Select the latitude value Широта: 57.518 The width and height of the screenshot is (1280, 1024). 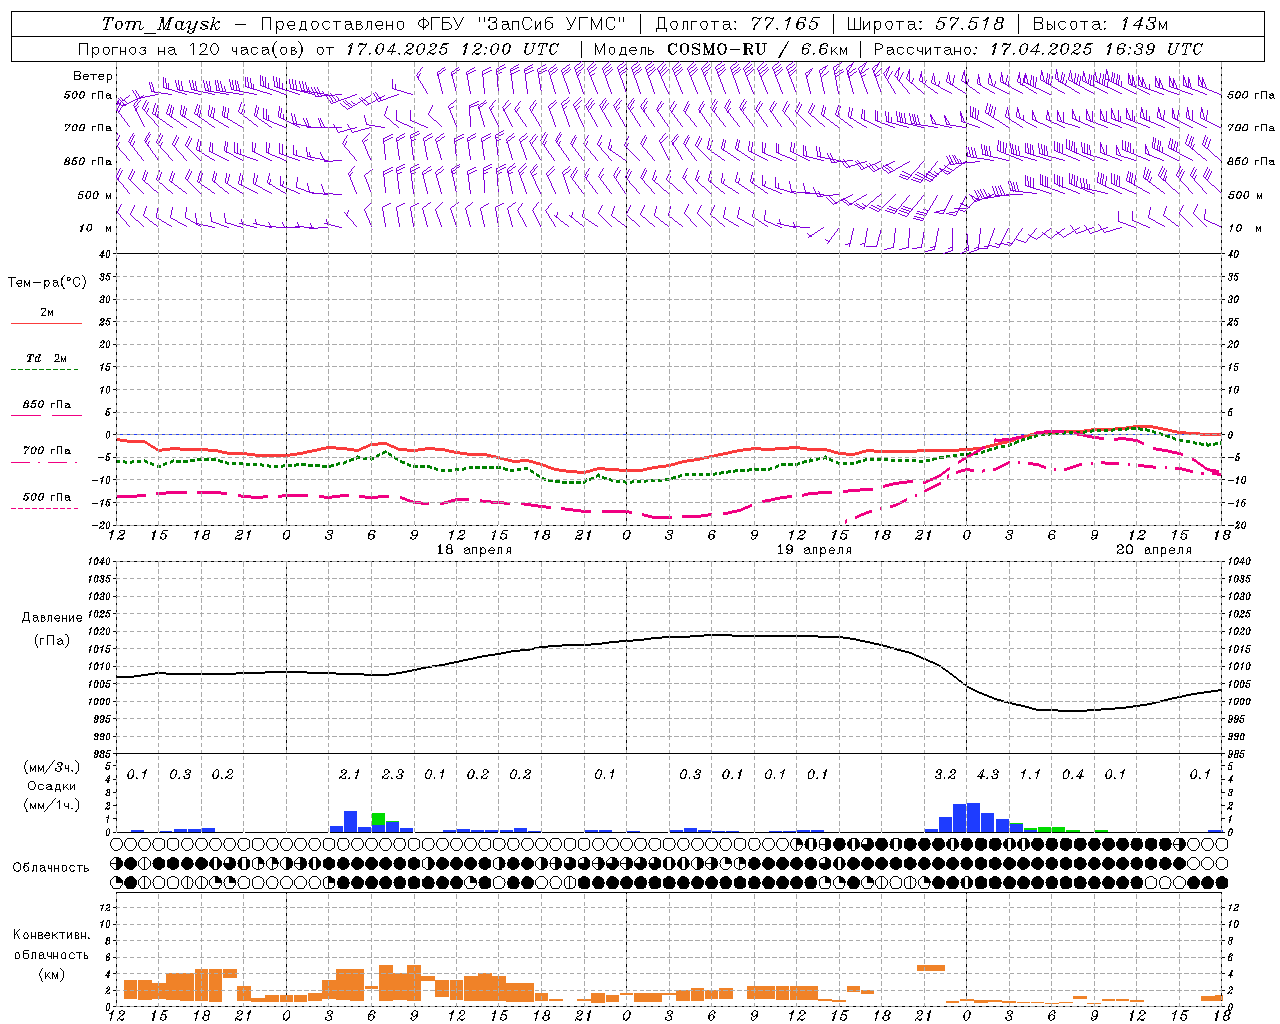[925, 24]
